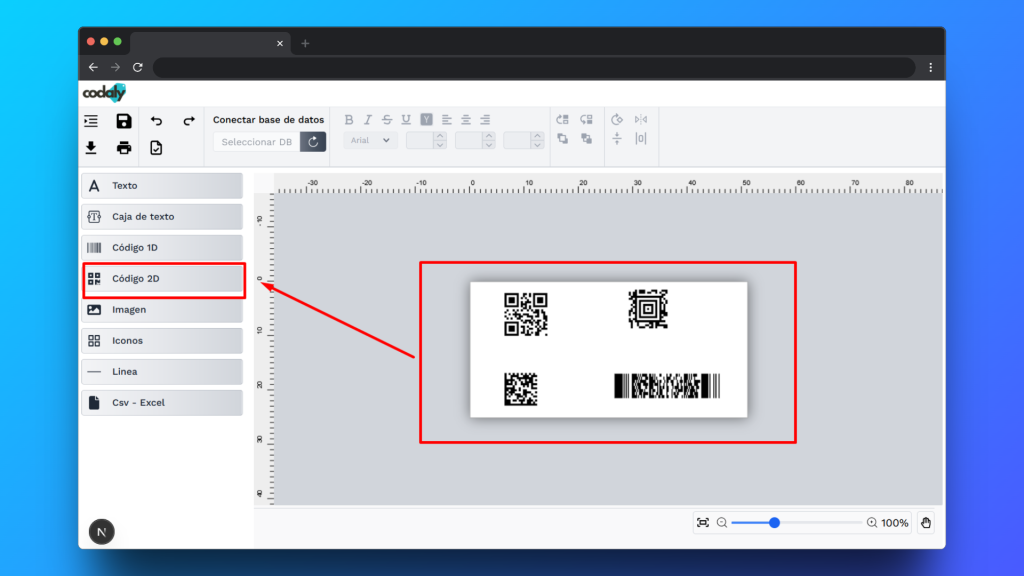Image resolution: width=1024 pixels, height=576 pixels.
Task: Download the label design
Action: [91, 148]
